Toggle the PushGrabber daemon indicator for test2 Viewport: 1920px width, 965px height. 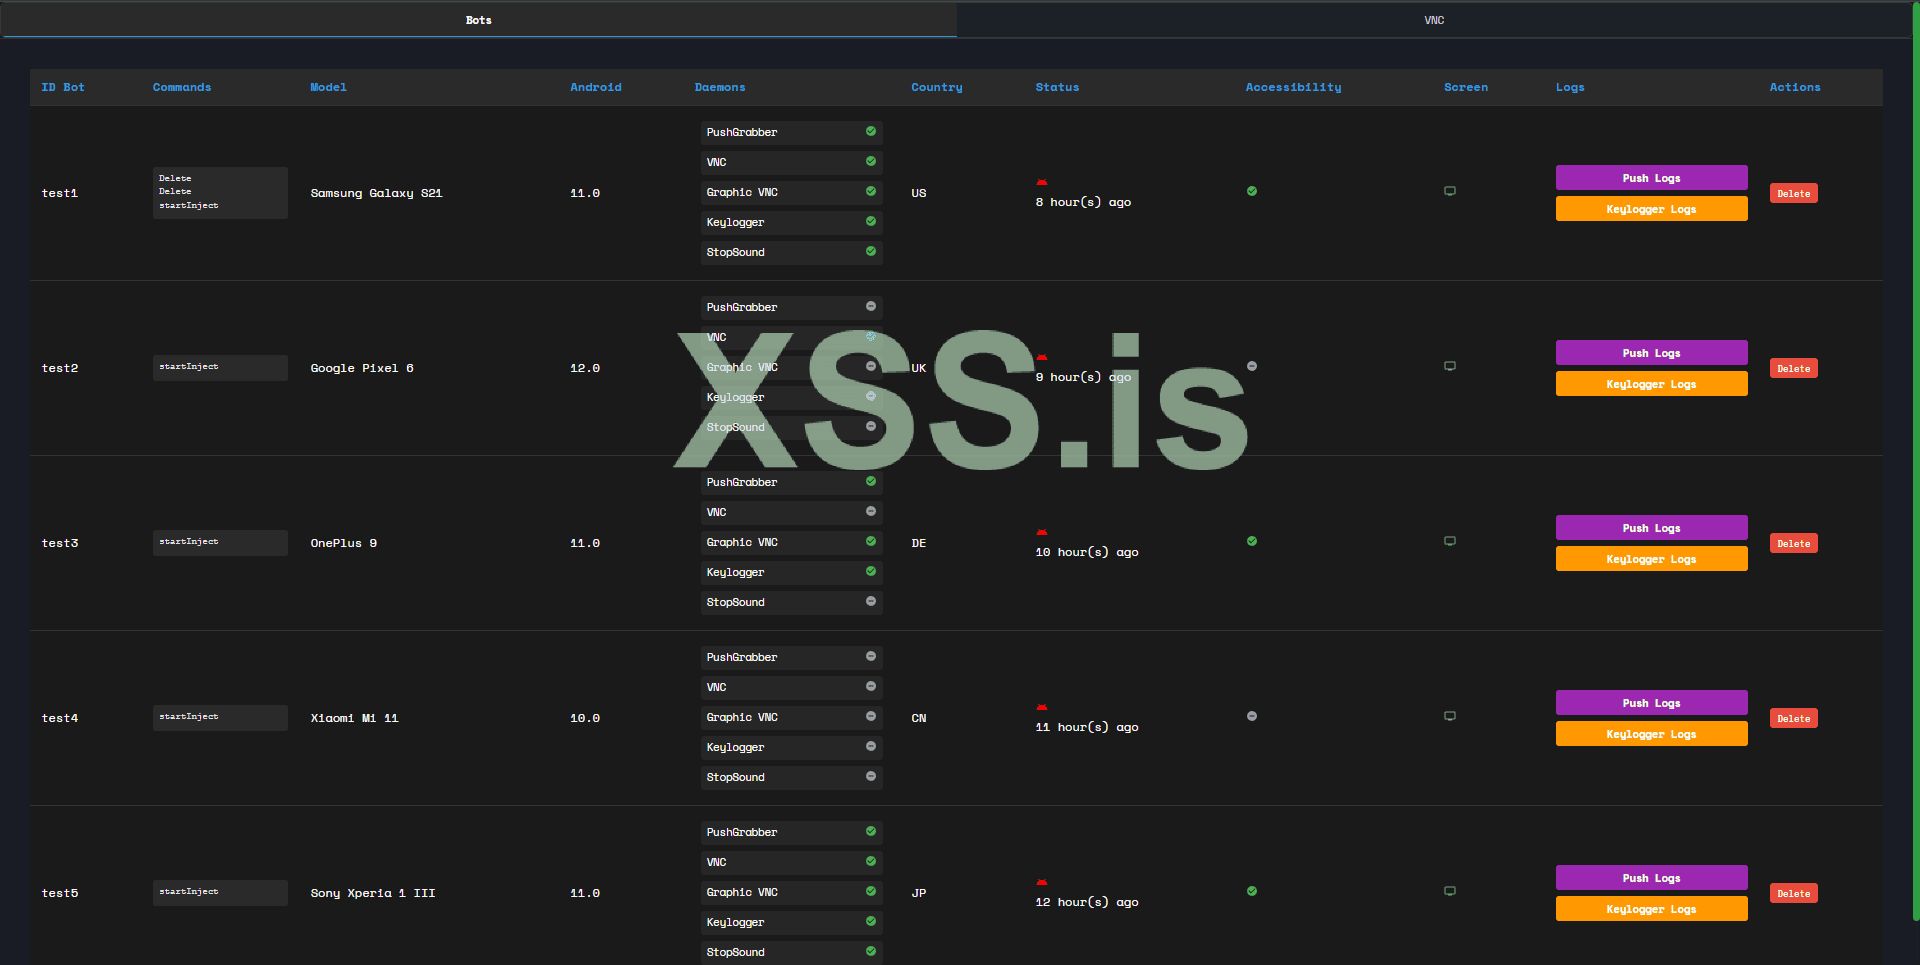pyautogui.click(x=870, y=306)
